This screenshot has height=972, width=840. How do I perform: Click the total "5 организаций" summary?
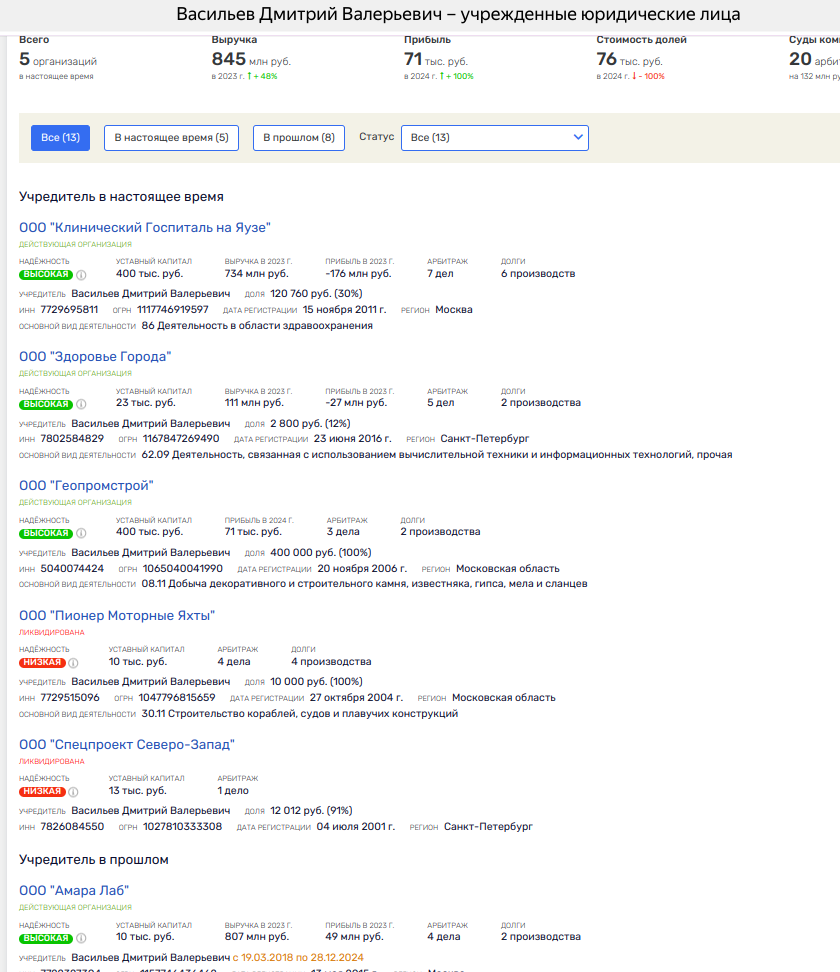(x=58, y=60)
